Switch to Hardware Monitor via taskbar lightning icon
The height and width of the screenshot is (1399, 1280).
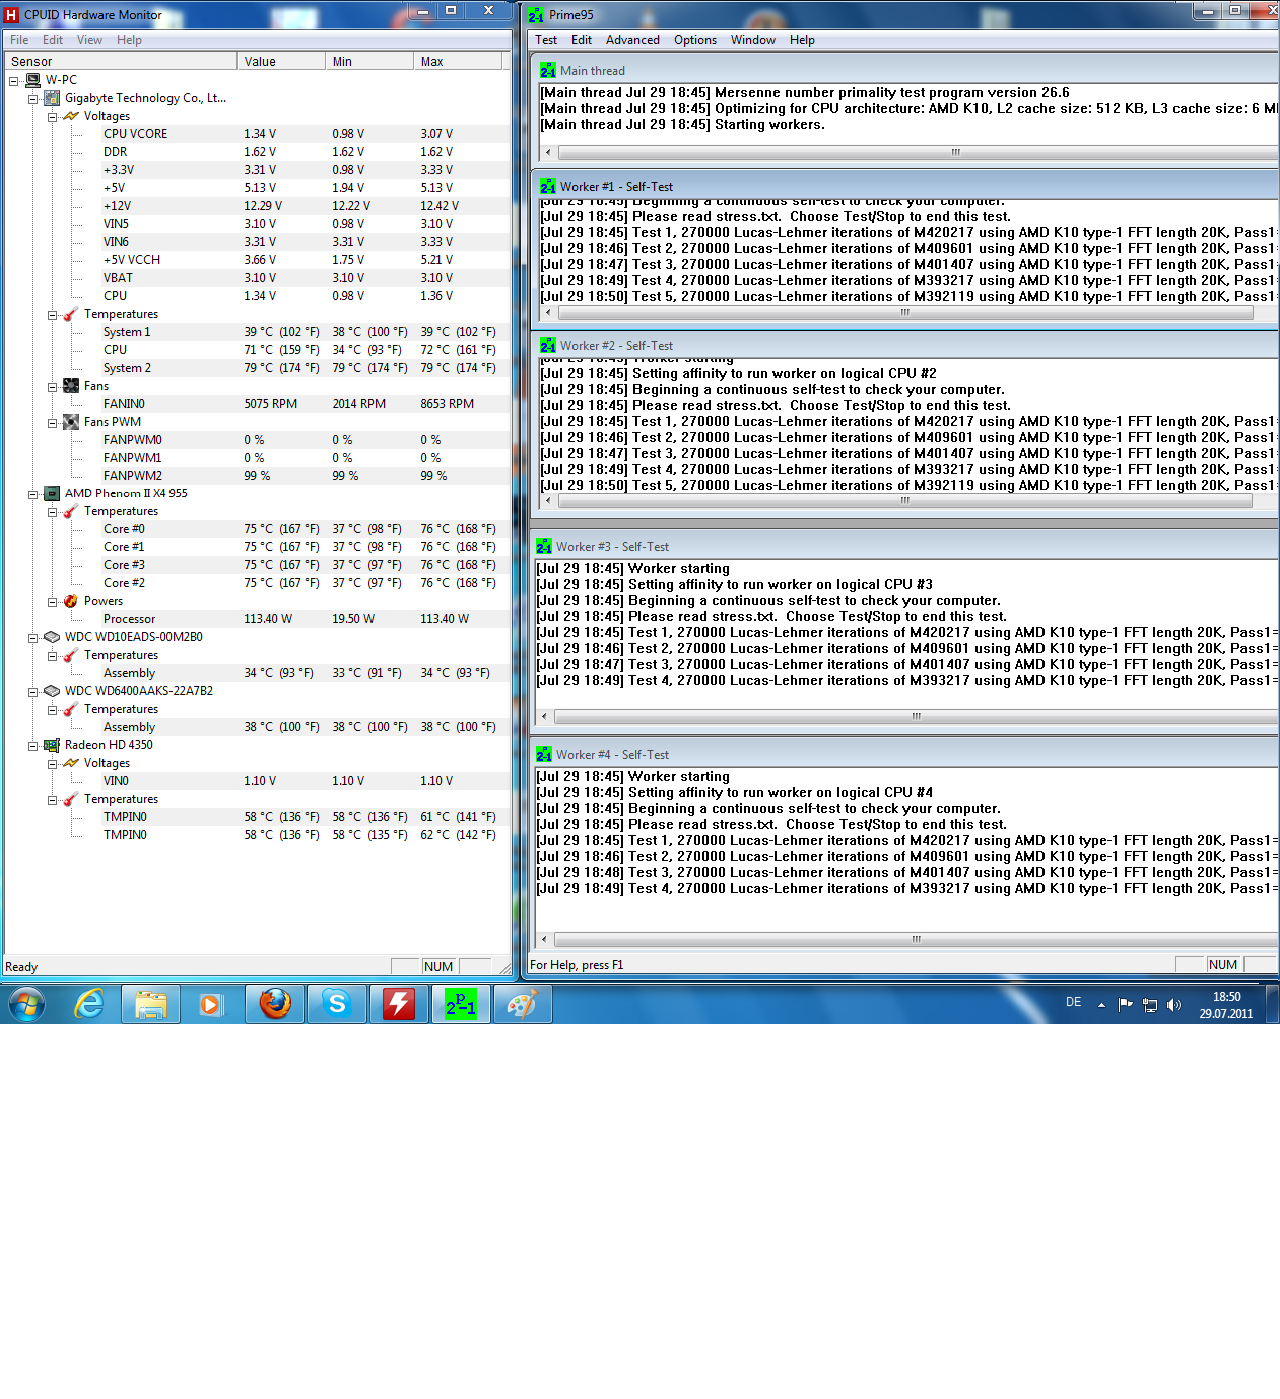pyautogui.click(x=399, y=1004)
